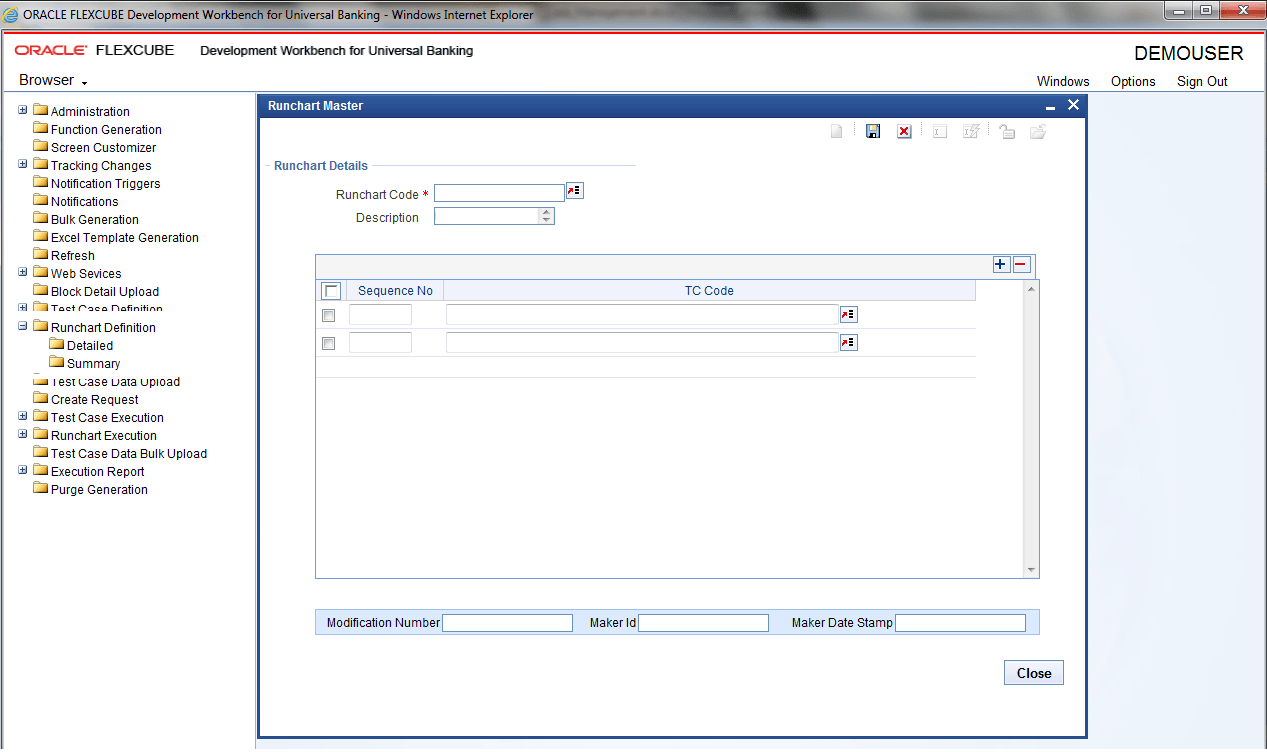This screenshot has width=1267, height=752.
Task: Open Test Case Data Bulk Upload
Action: point(129,453)
